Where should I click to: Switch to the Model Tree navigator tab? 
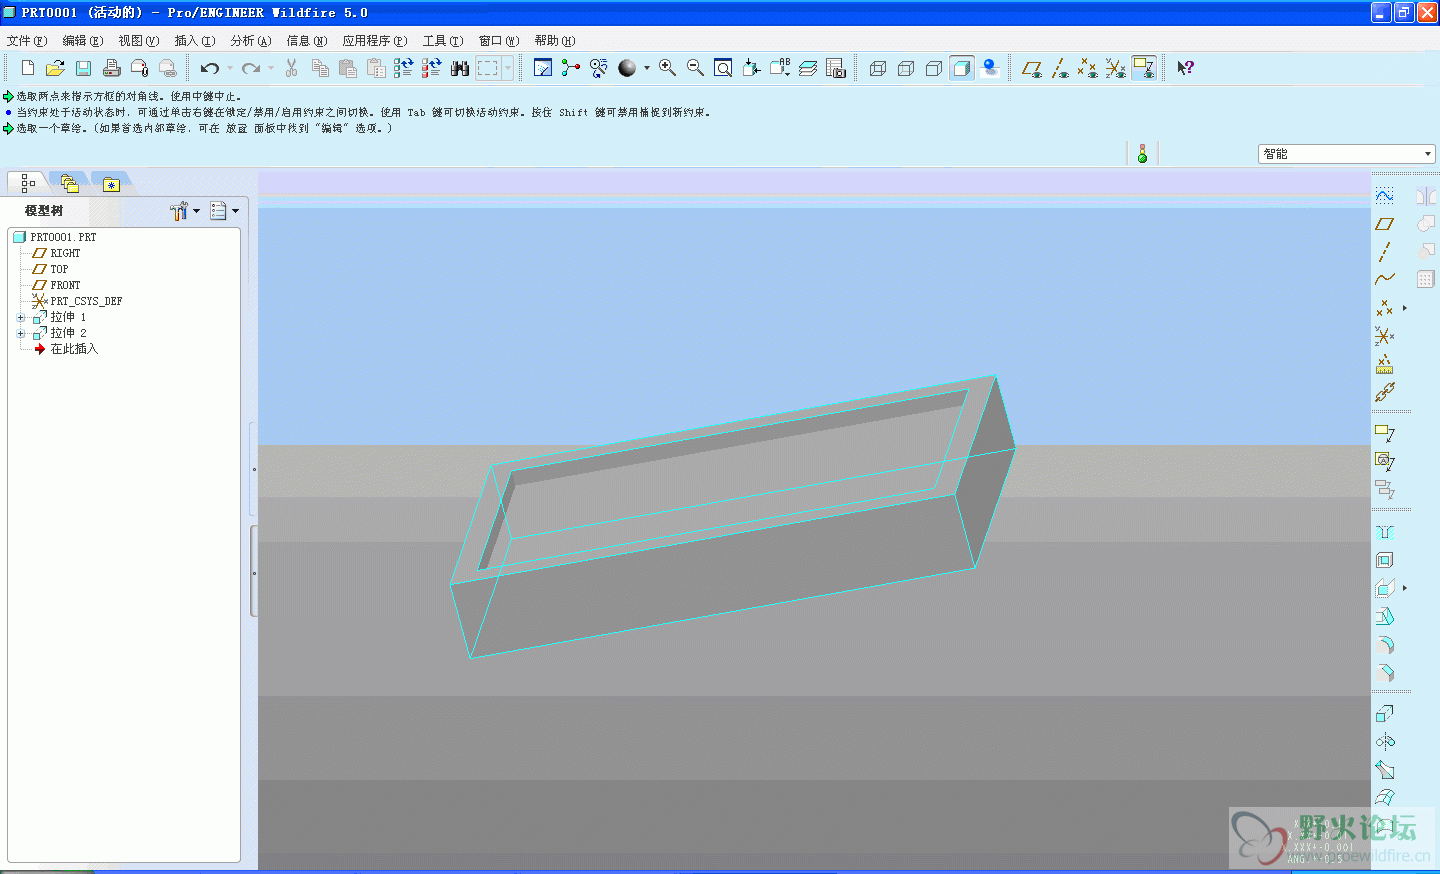click(x=28, y=183)
